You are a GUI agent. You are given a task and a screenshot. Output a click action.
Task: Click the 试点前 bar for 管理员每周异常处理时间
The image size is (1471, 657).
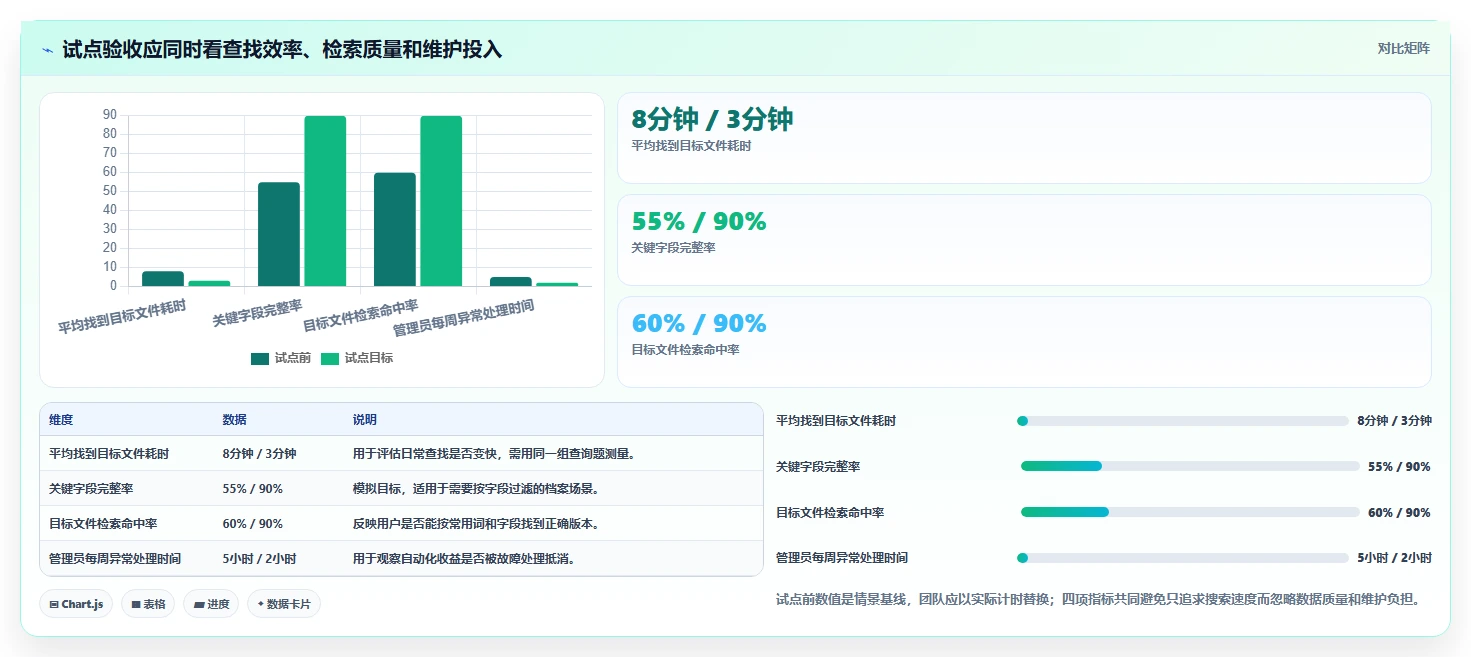511,282
